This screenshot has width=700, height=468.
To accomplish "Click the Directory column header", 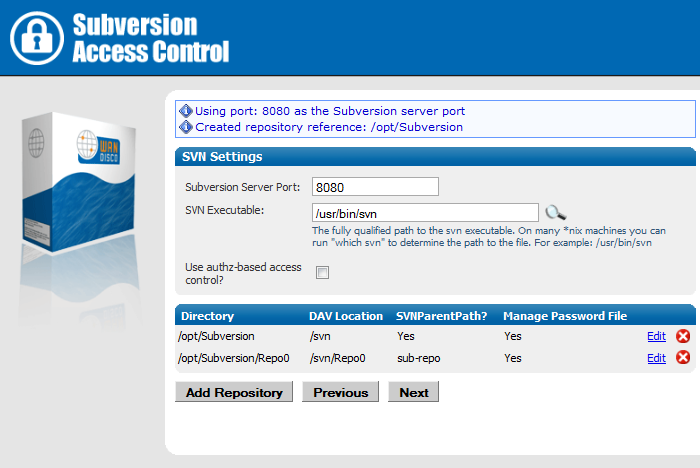I will 207,316.
